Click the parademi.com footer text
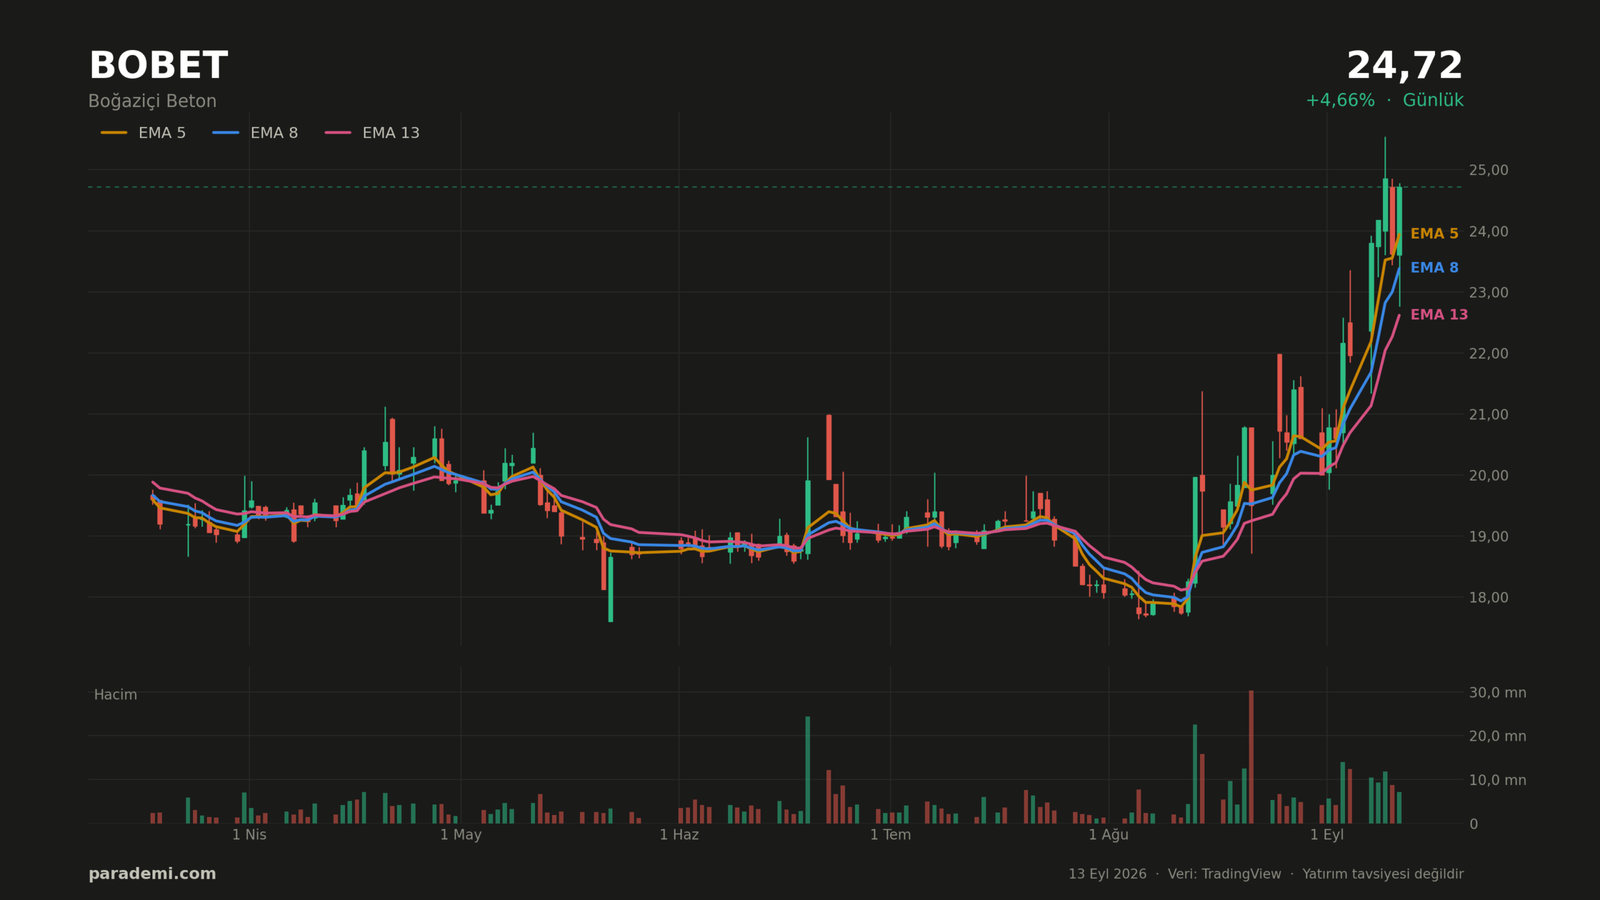1600x900 pixels. 152,874
